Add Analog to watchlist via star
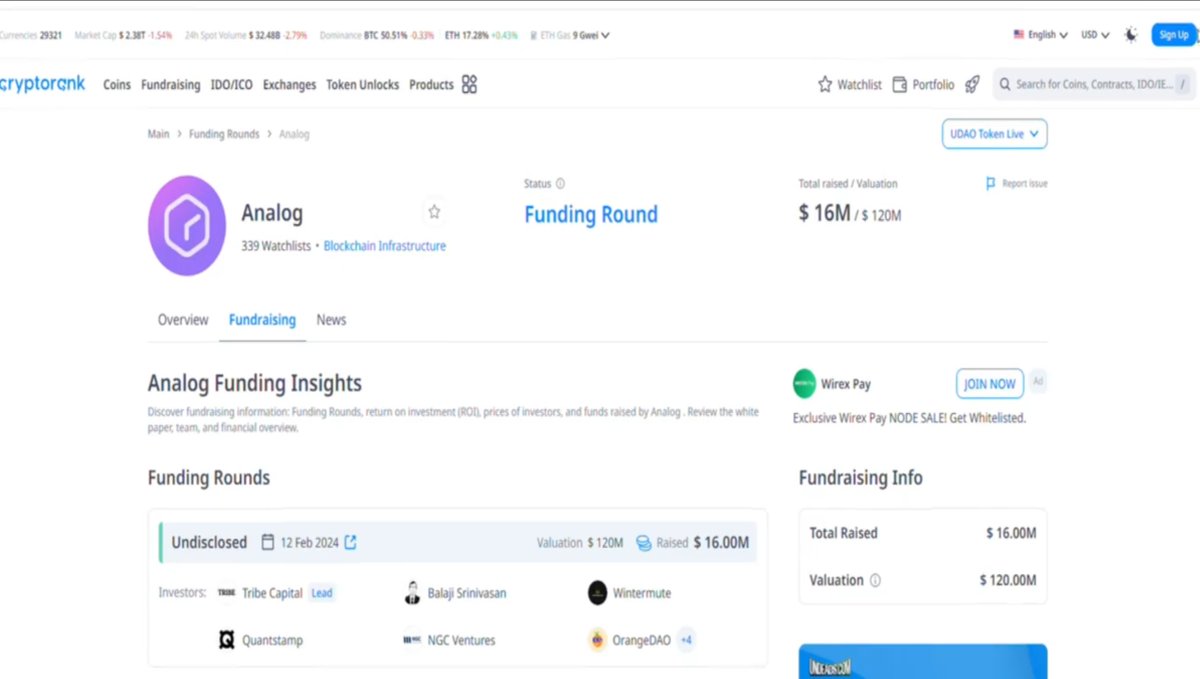 (434, 212)
